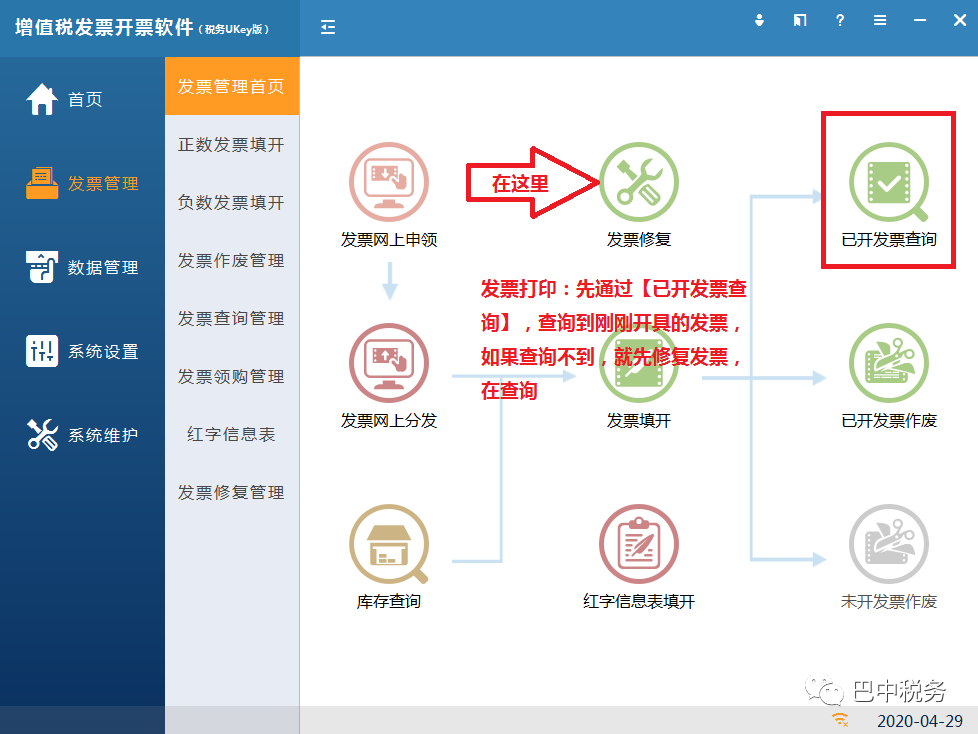Screen dimensions: 978x734
Task: Select the 系统设置 label in the sidebar
Action: pyautogui.click(x=103, y=351)
